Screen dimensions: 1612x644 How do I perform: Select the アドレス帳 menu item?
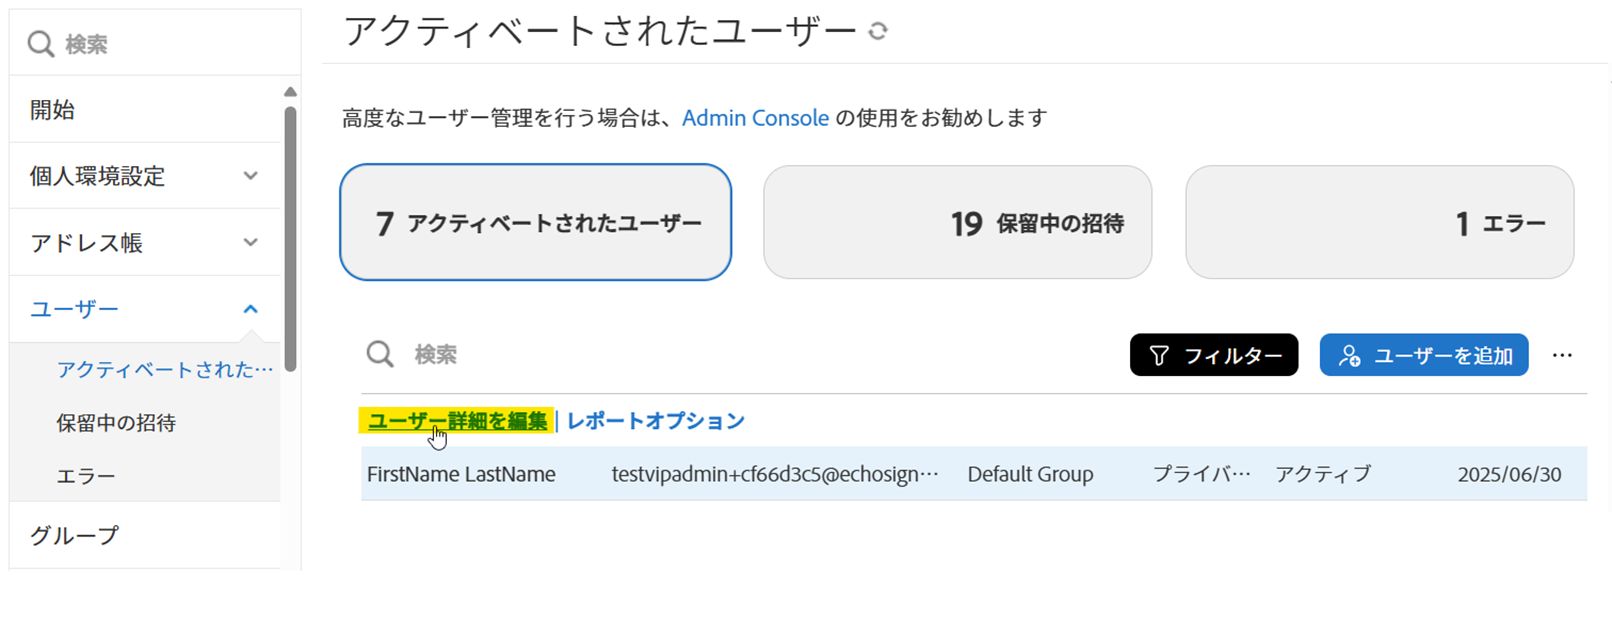click(145, 242)
